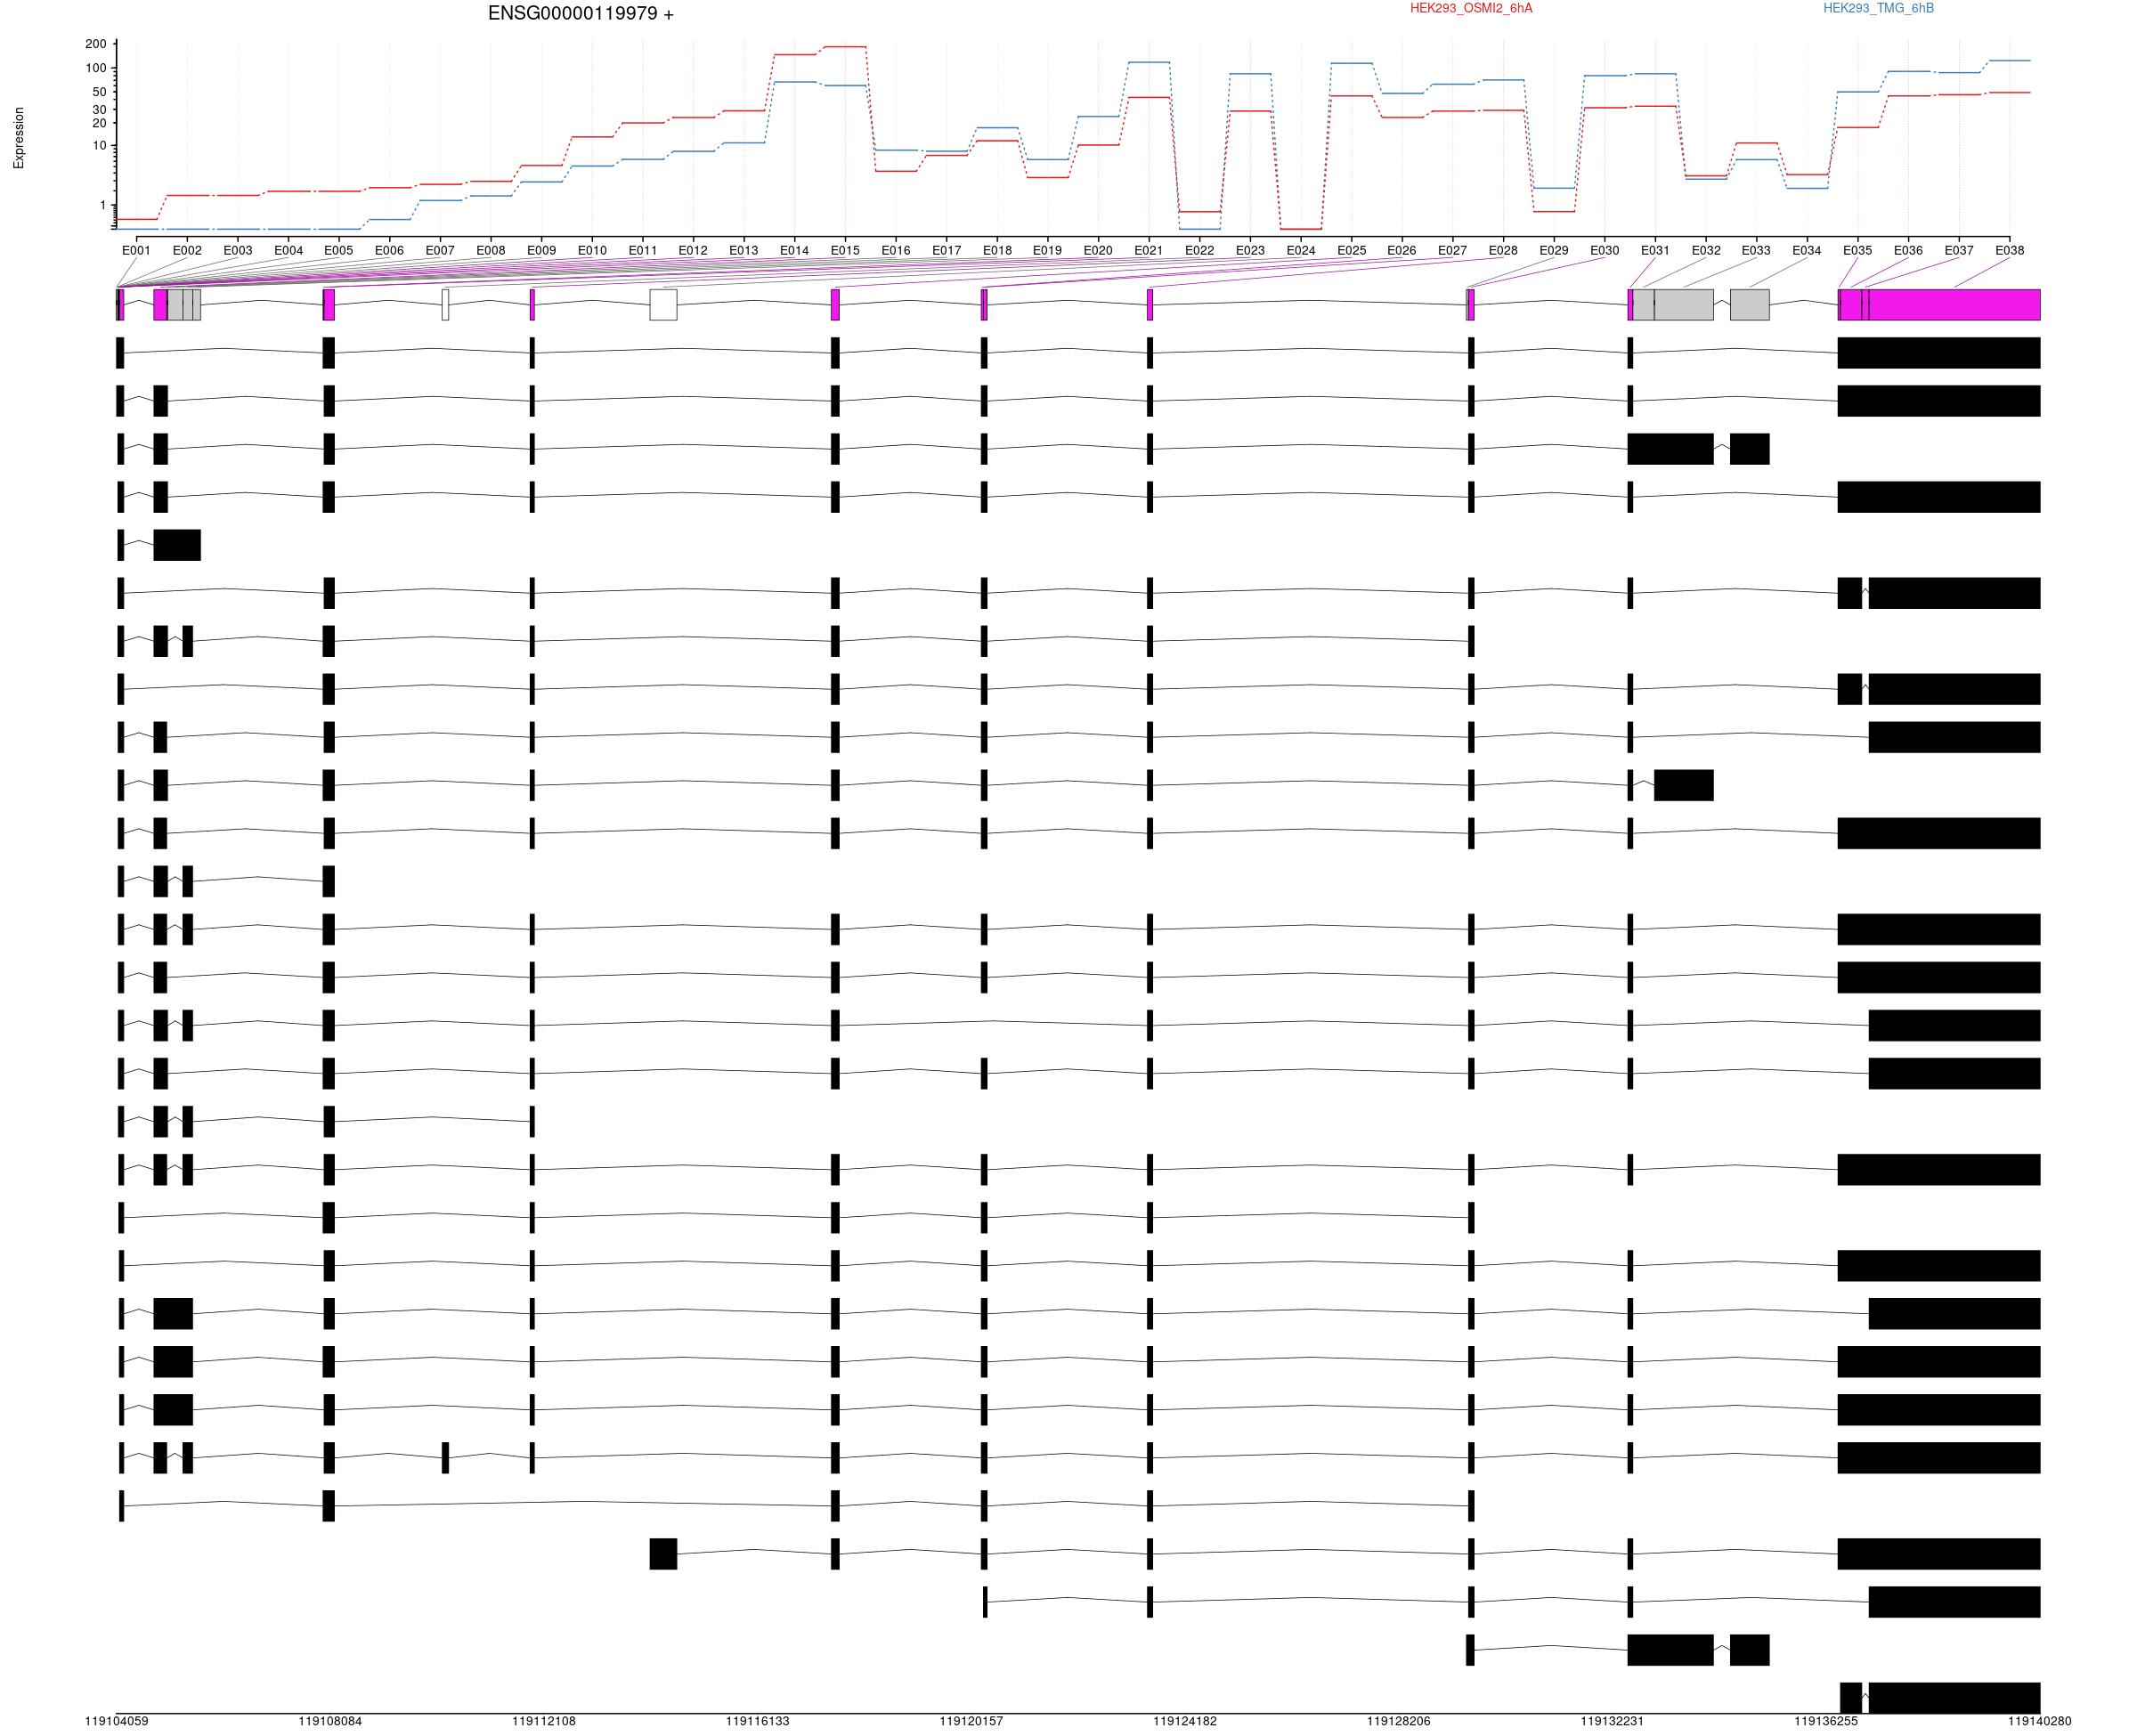
Task: Click exon label E035
Action: [x=1858, y=251]
